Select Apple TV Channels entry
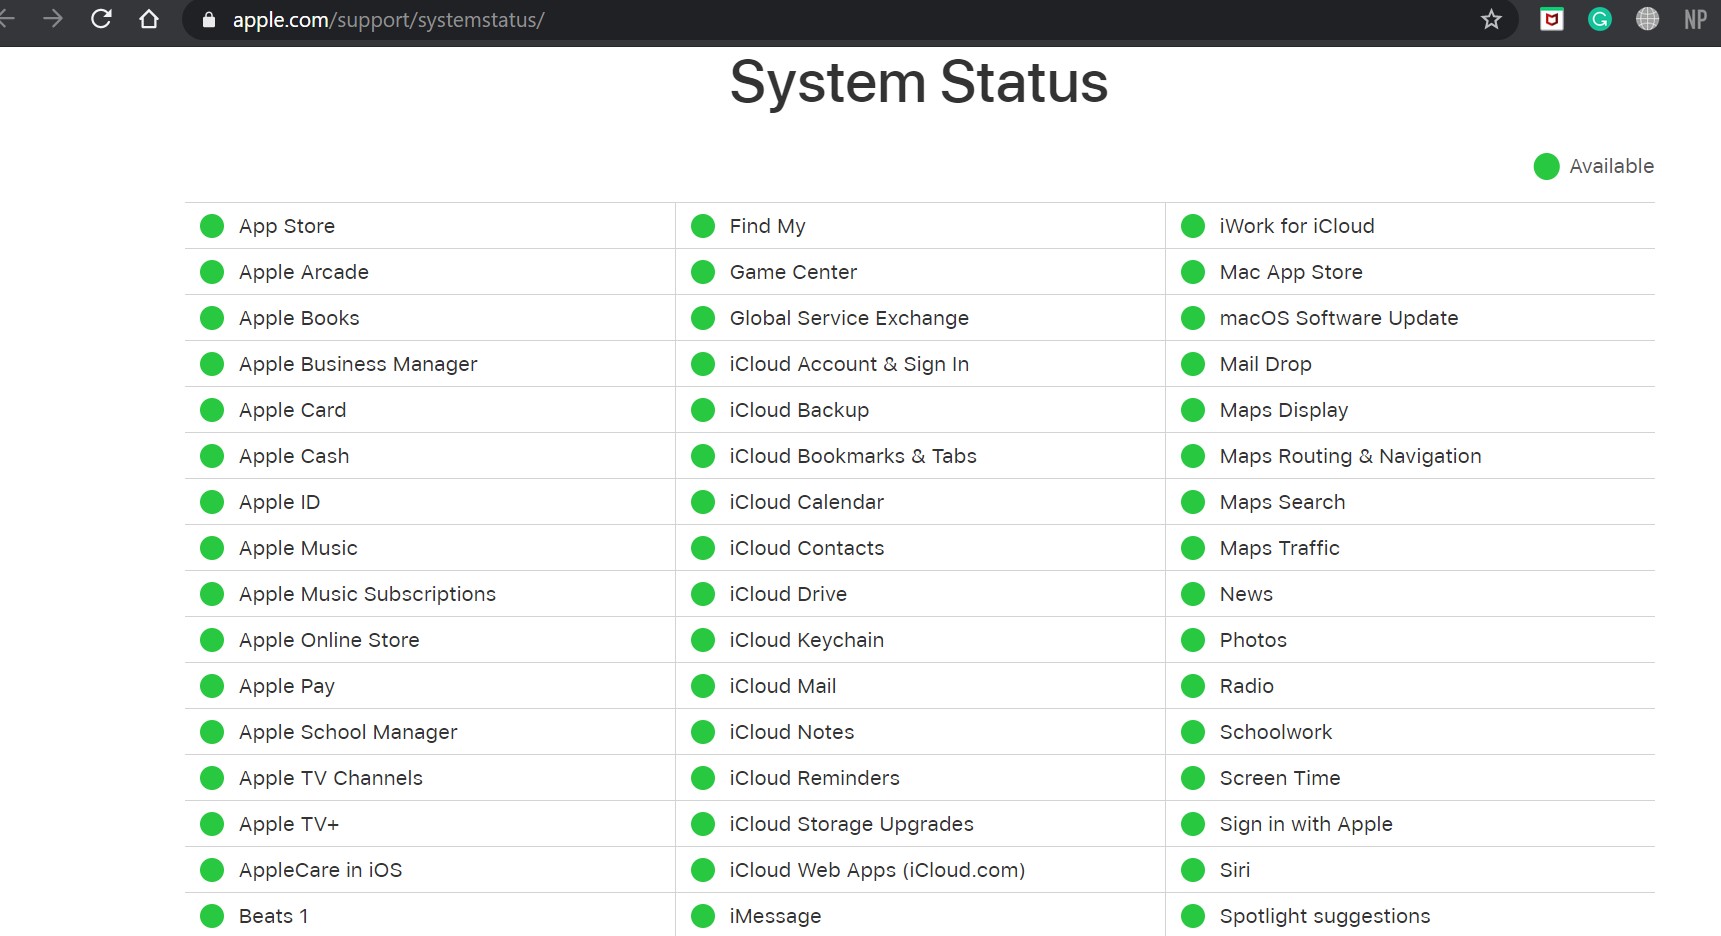 pos(331,778)
